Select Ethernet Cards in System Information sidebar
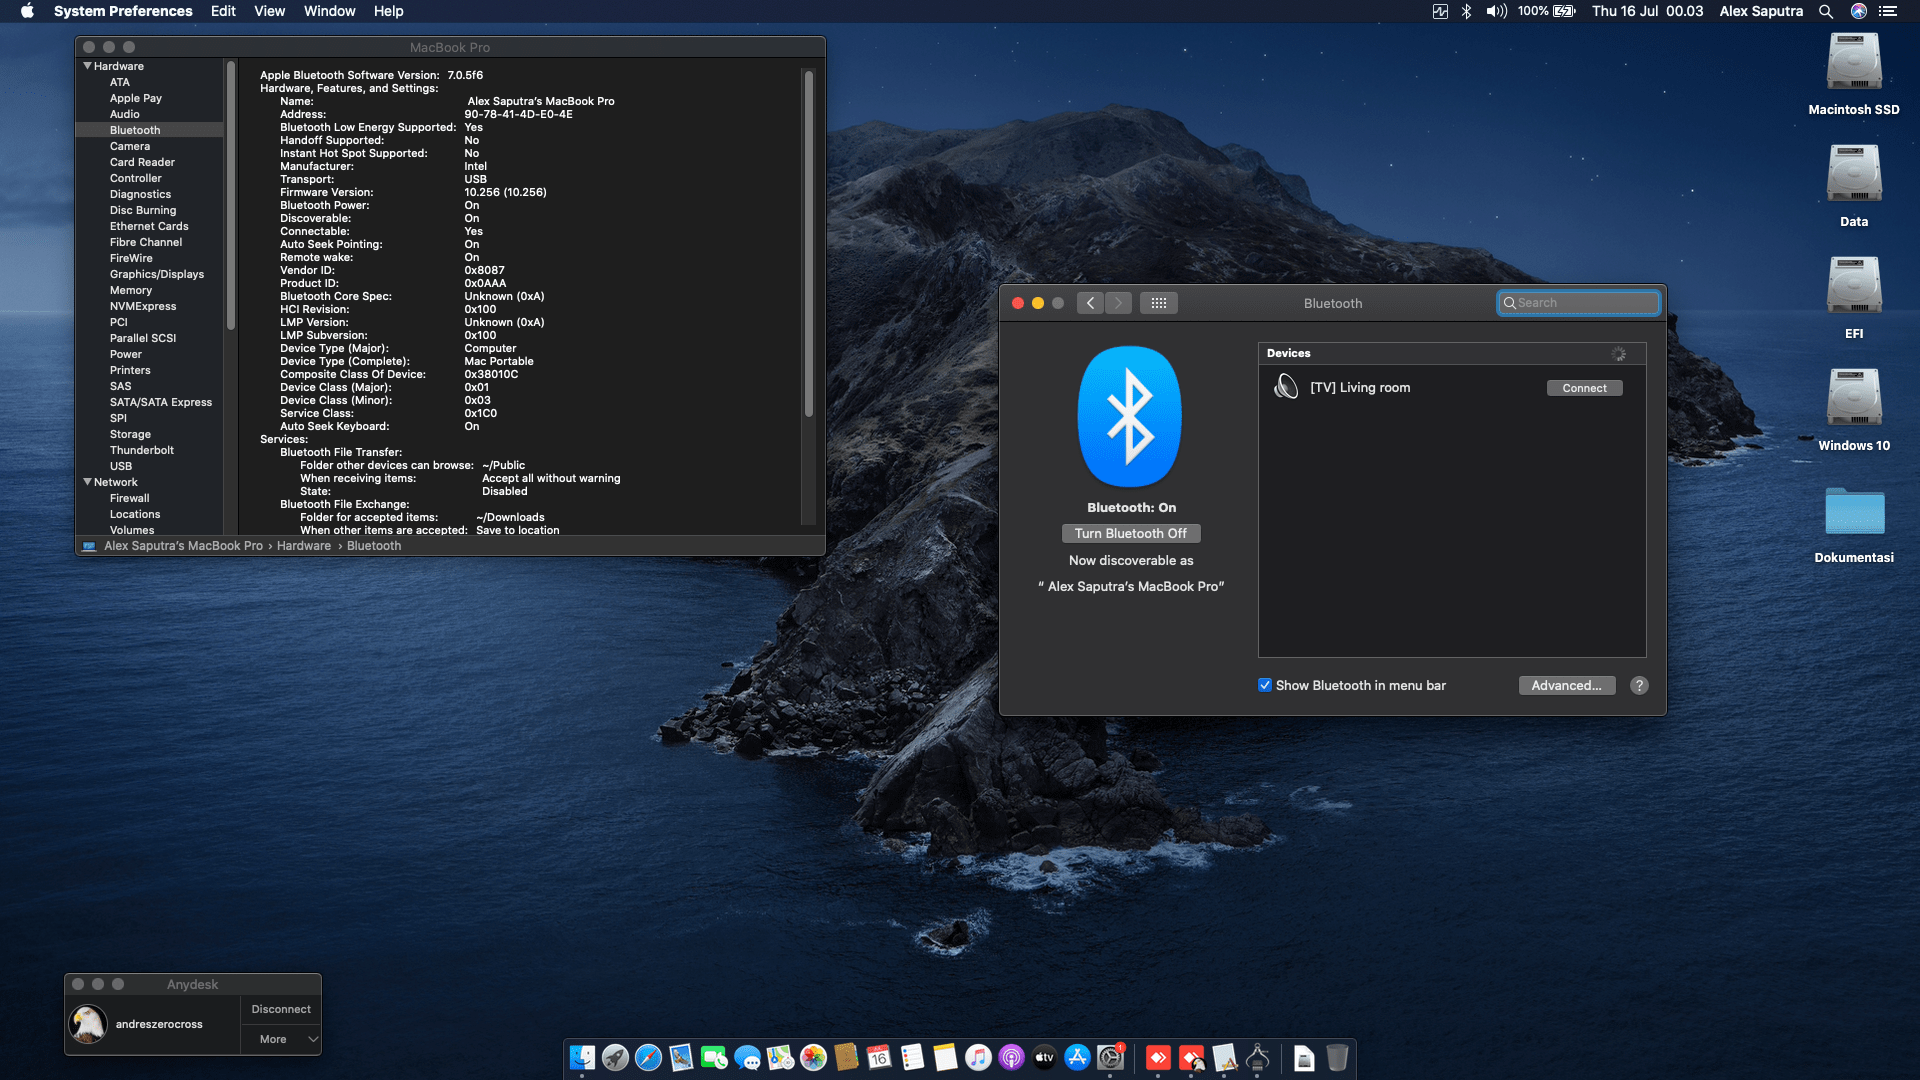Viewport: 1920px width, 1080px height. point(148,226)
